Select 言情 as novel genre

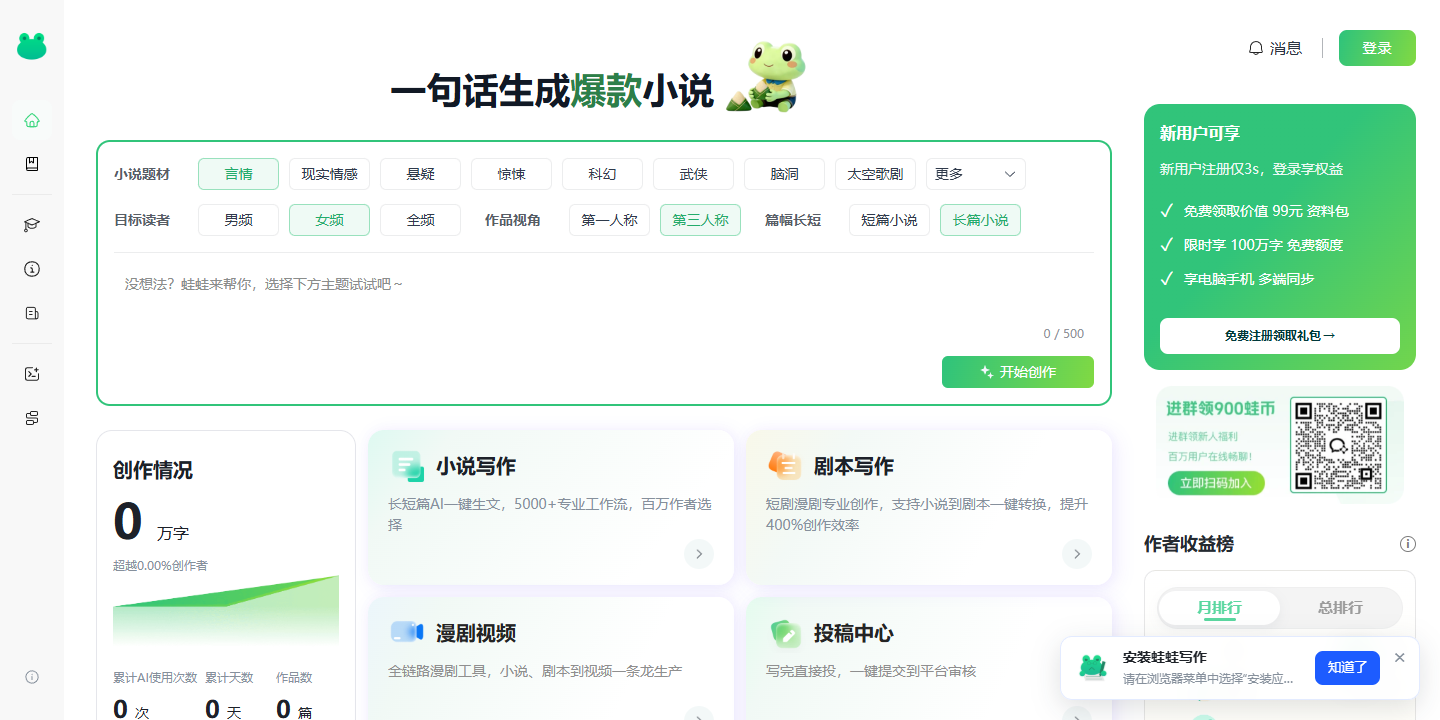click(x=238, y=174)
